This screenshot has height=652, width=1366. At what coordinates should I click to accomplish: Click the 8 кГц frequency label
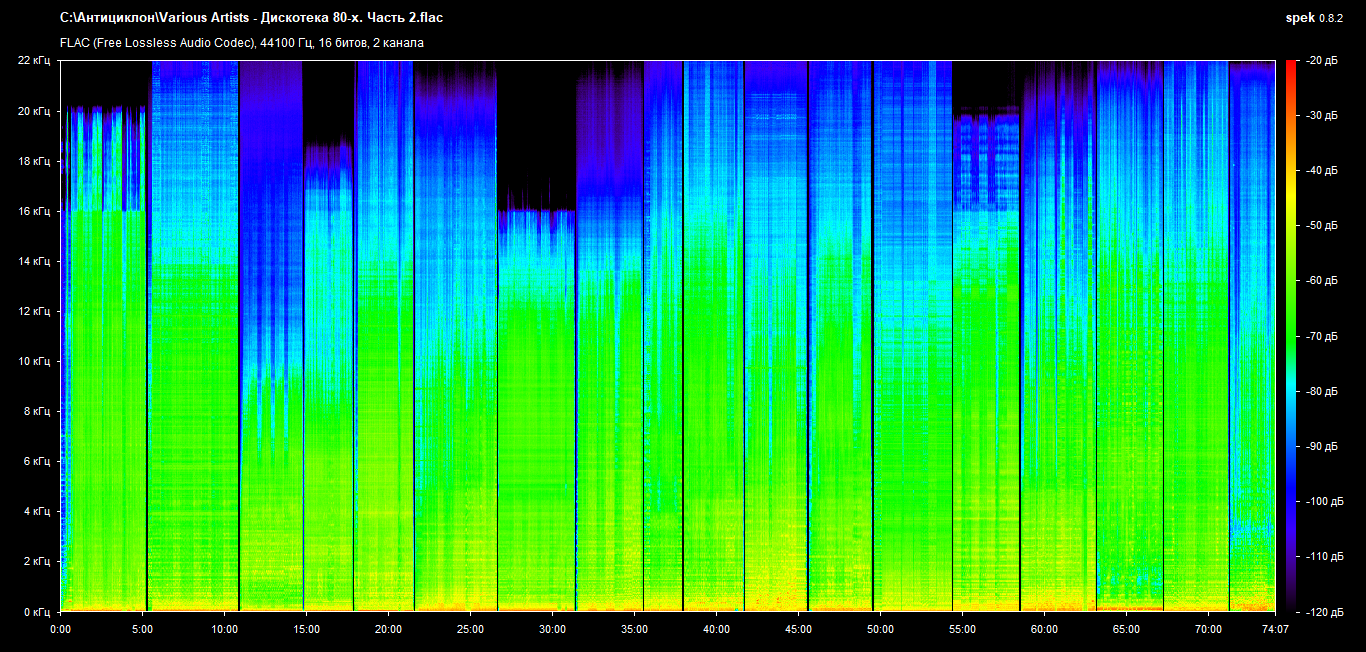click(37, 411)
